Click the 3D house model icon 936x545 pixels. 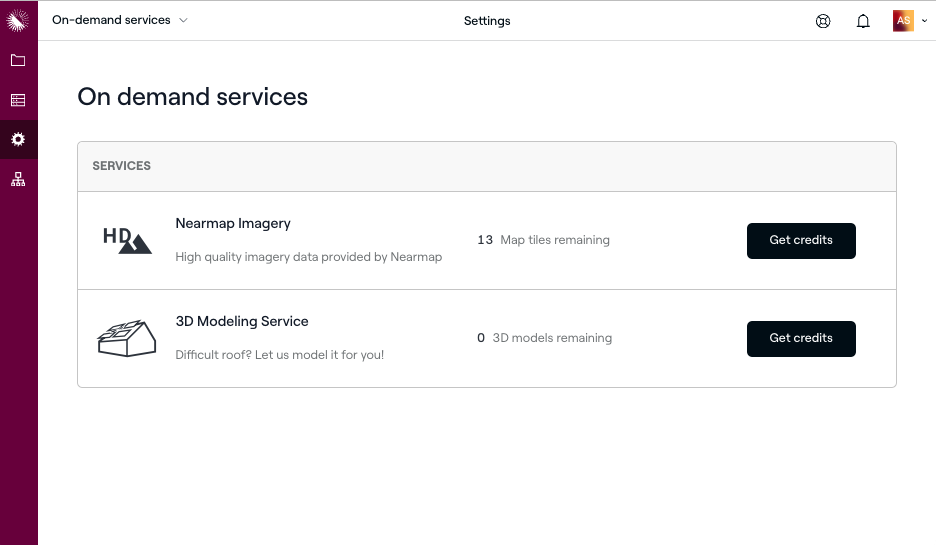click(127, 338)
